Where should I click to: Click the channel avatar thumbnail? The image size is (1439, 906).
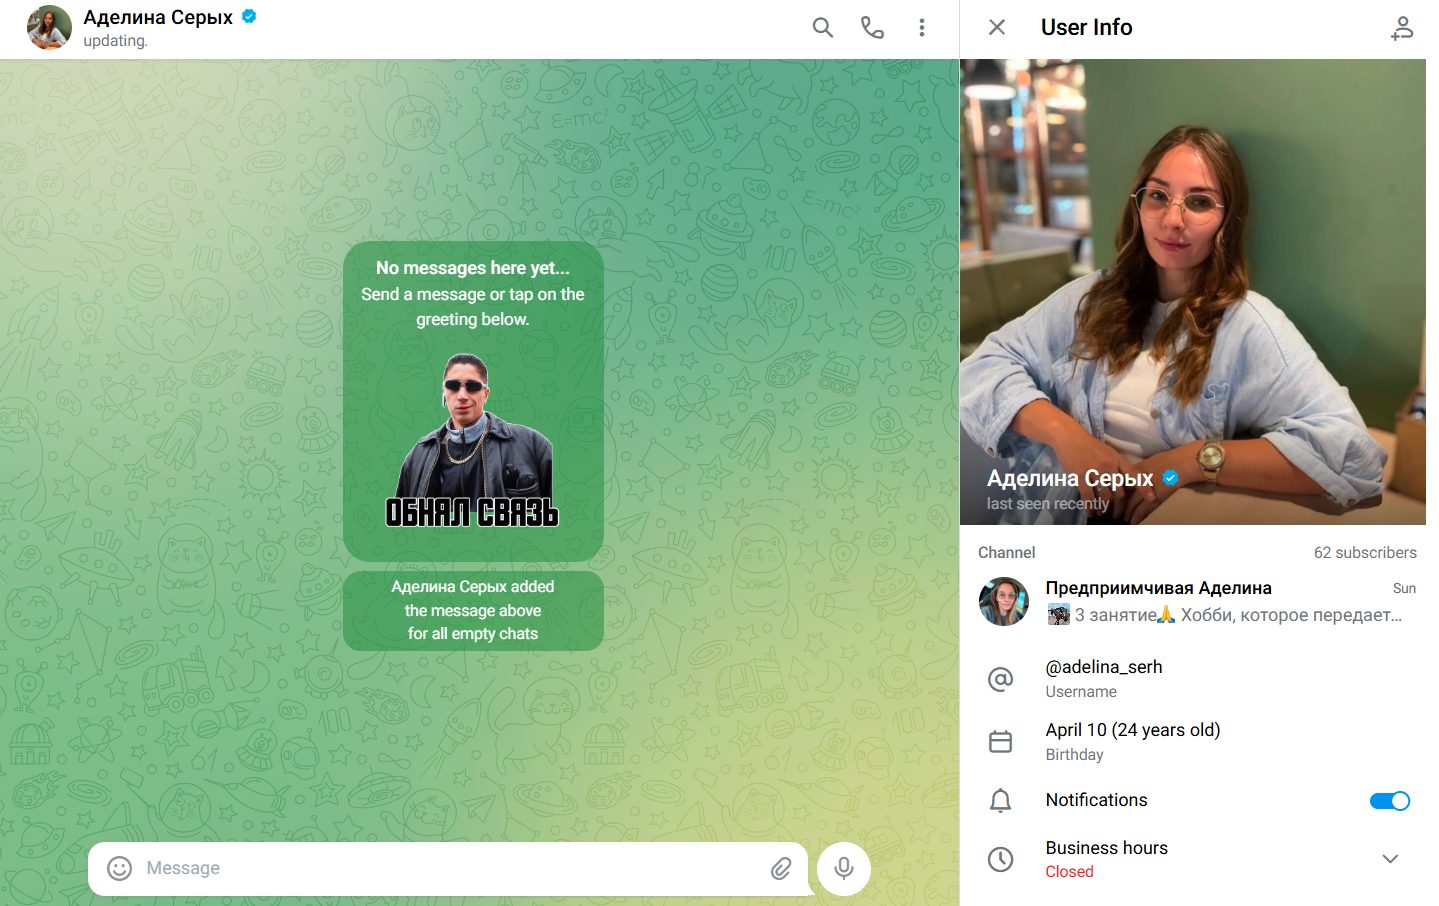pyautogui.click(x=1003, y=601)
